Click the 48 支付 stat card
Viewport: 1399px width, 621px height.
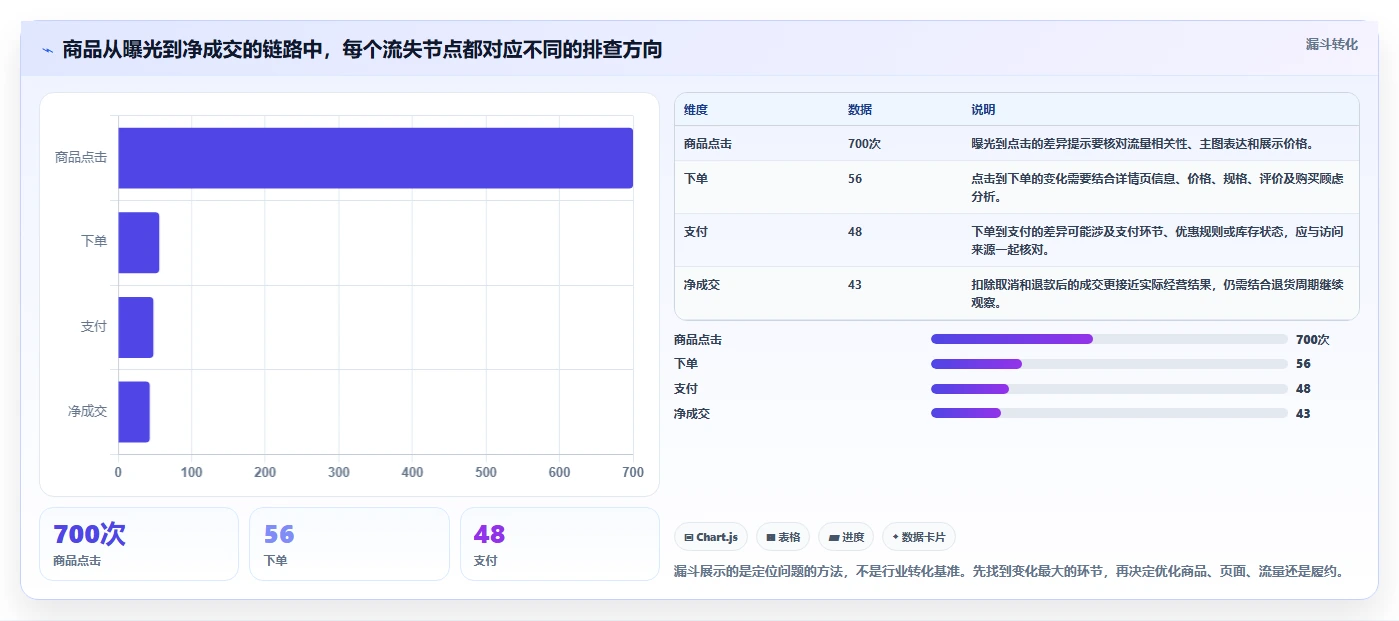[560, 544]
